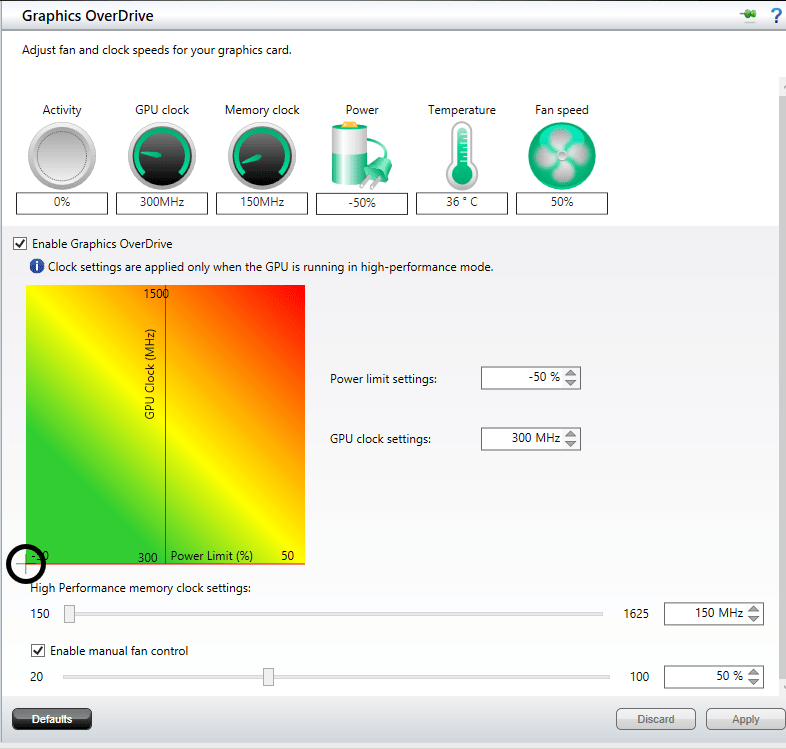Screen dimensions: 786x749
Task: Click inside the GPU clock power limit heat map
Action: [165, 425]
